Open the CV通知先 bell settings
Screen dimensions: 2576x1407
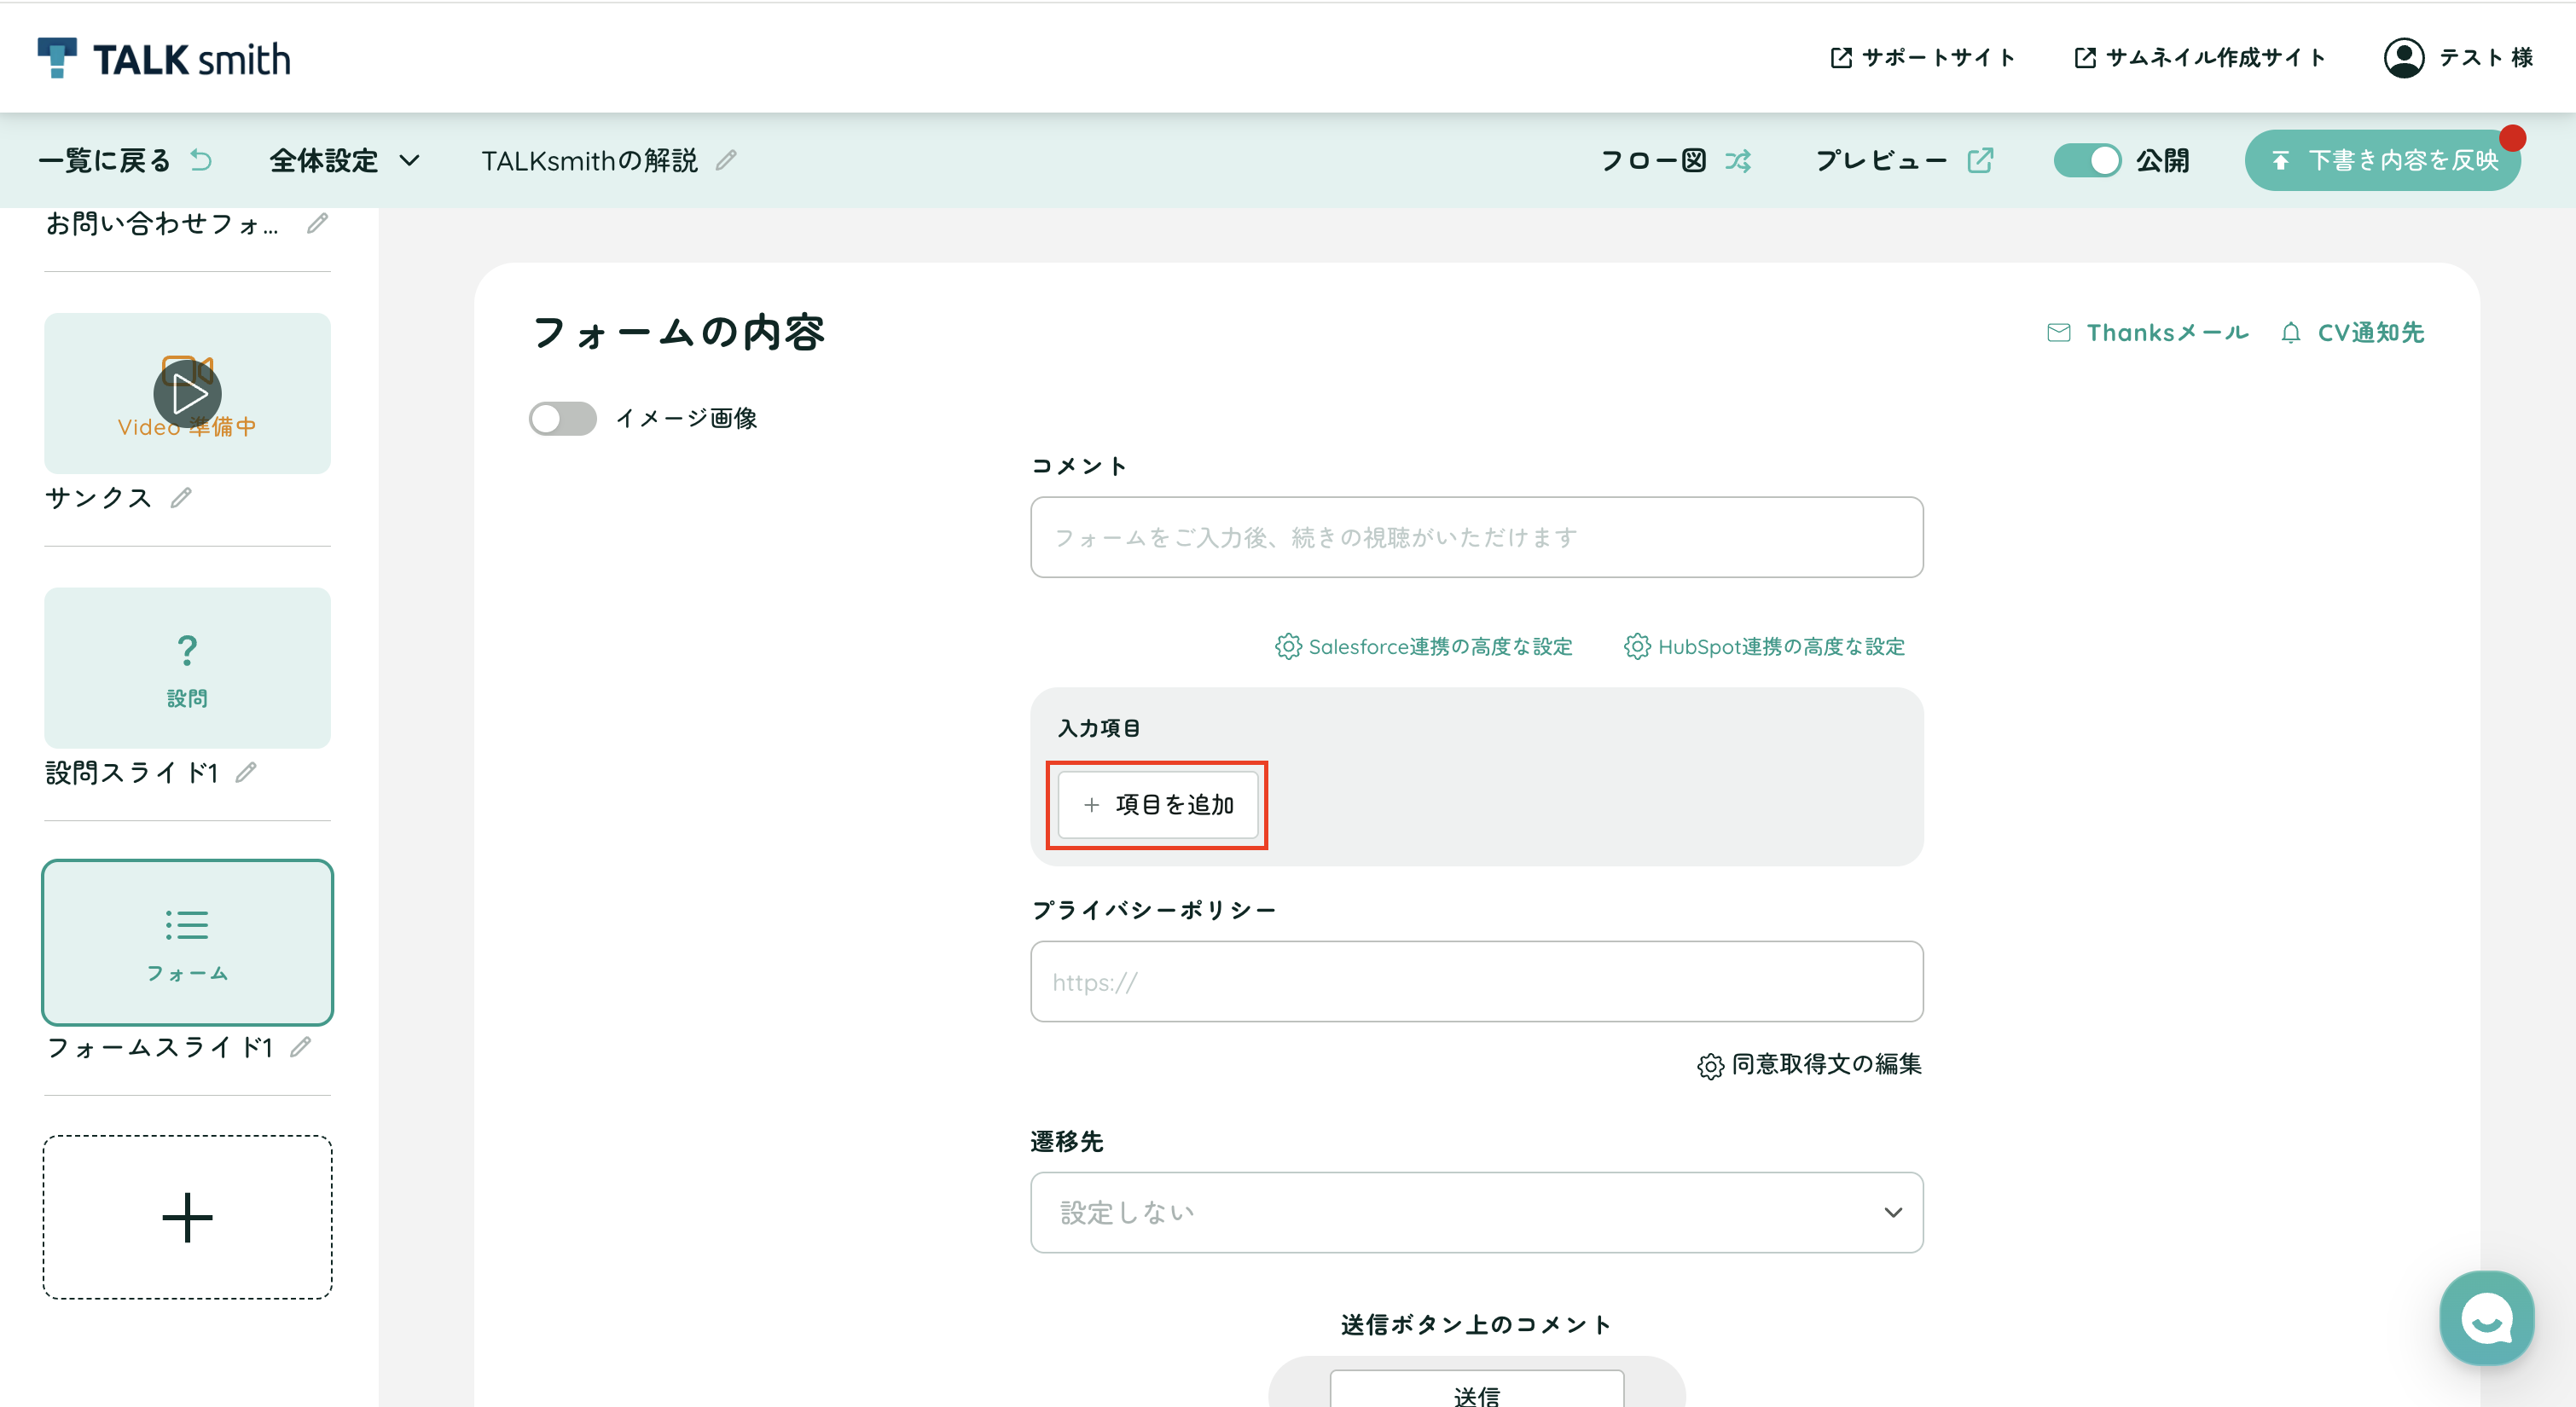pos(2352,332)
